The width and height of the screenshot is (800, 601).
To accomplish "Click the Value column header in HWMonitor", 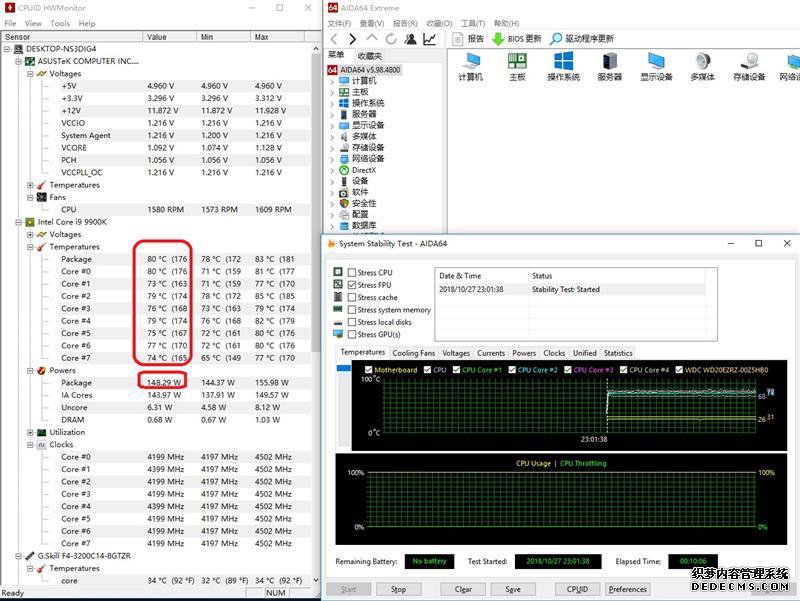I will pos(170,37).
